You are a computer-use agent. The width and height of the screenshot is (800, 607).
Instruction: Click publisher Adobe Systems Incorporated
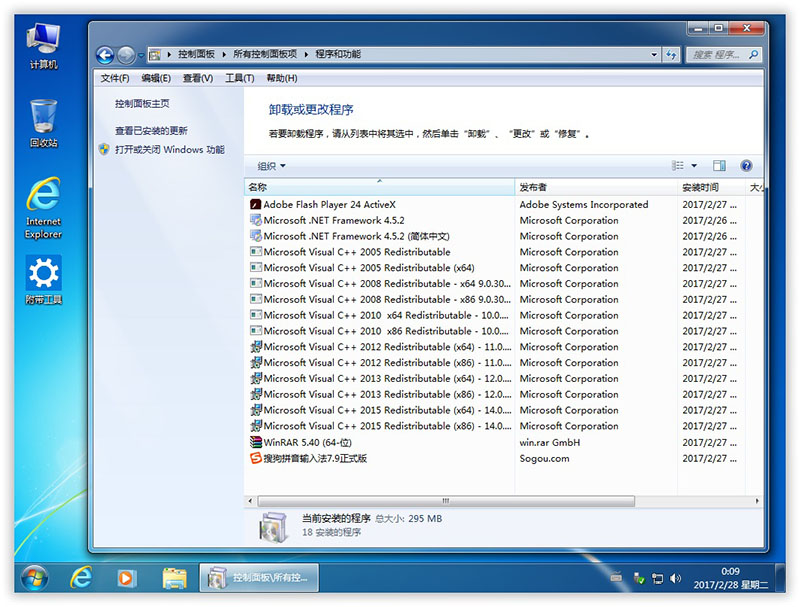click(x=584, y=205)
